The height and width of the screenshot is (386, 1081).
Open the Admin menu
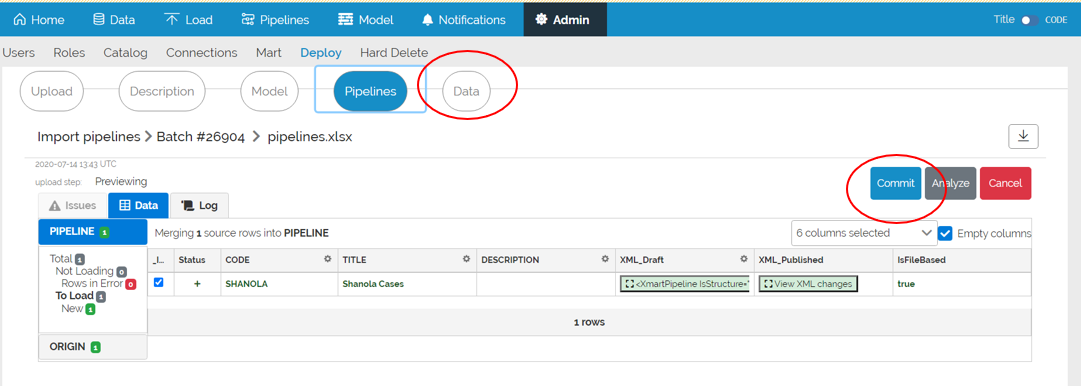565,20
